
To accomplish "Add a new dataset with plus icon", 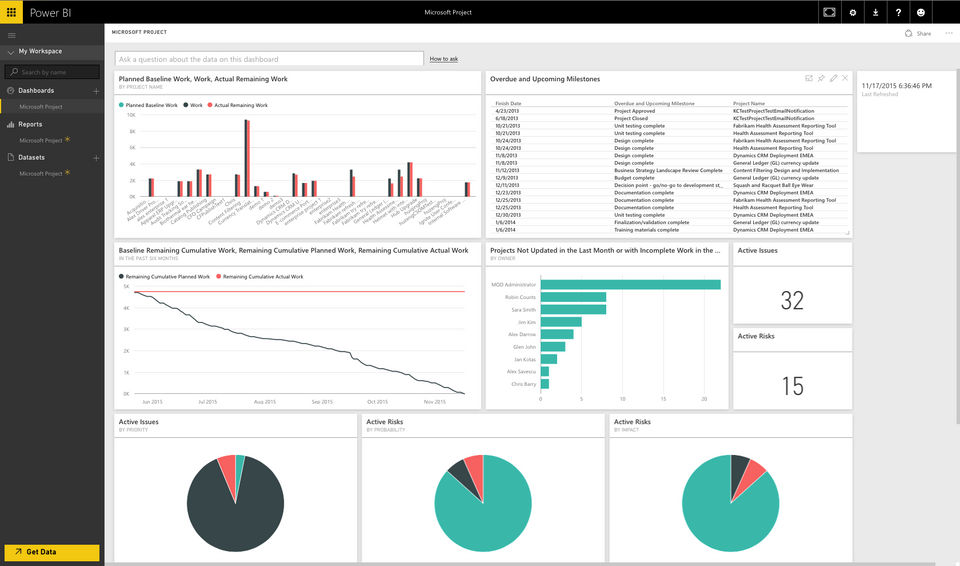I will [96, 158].
